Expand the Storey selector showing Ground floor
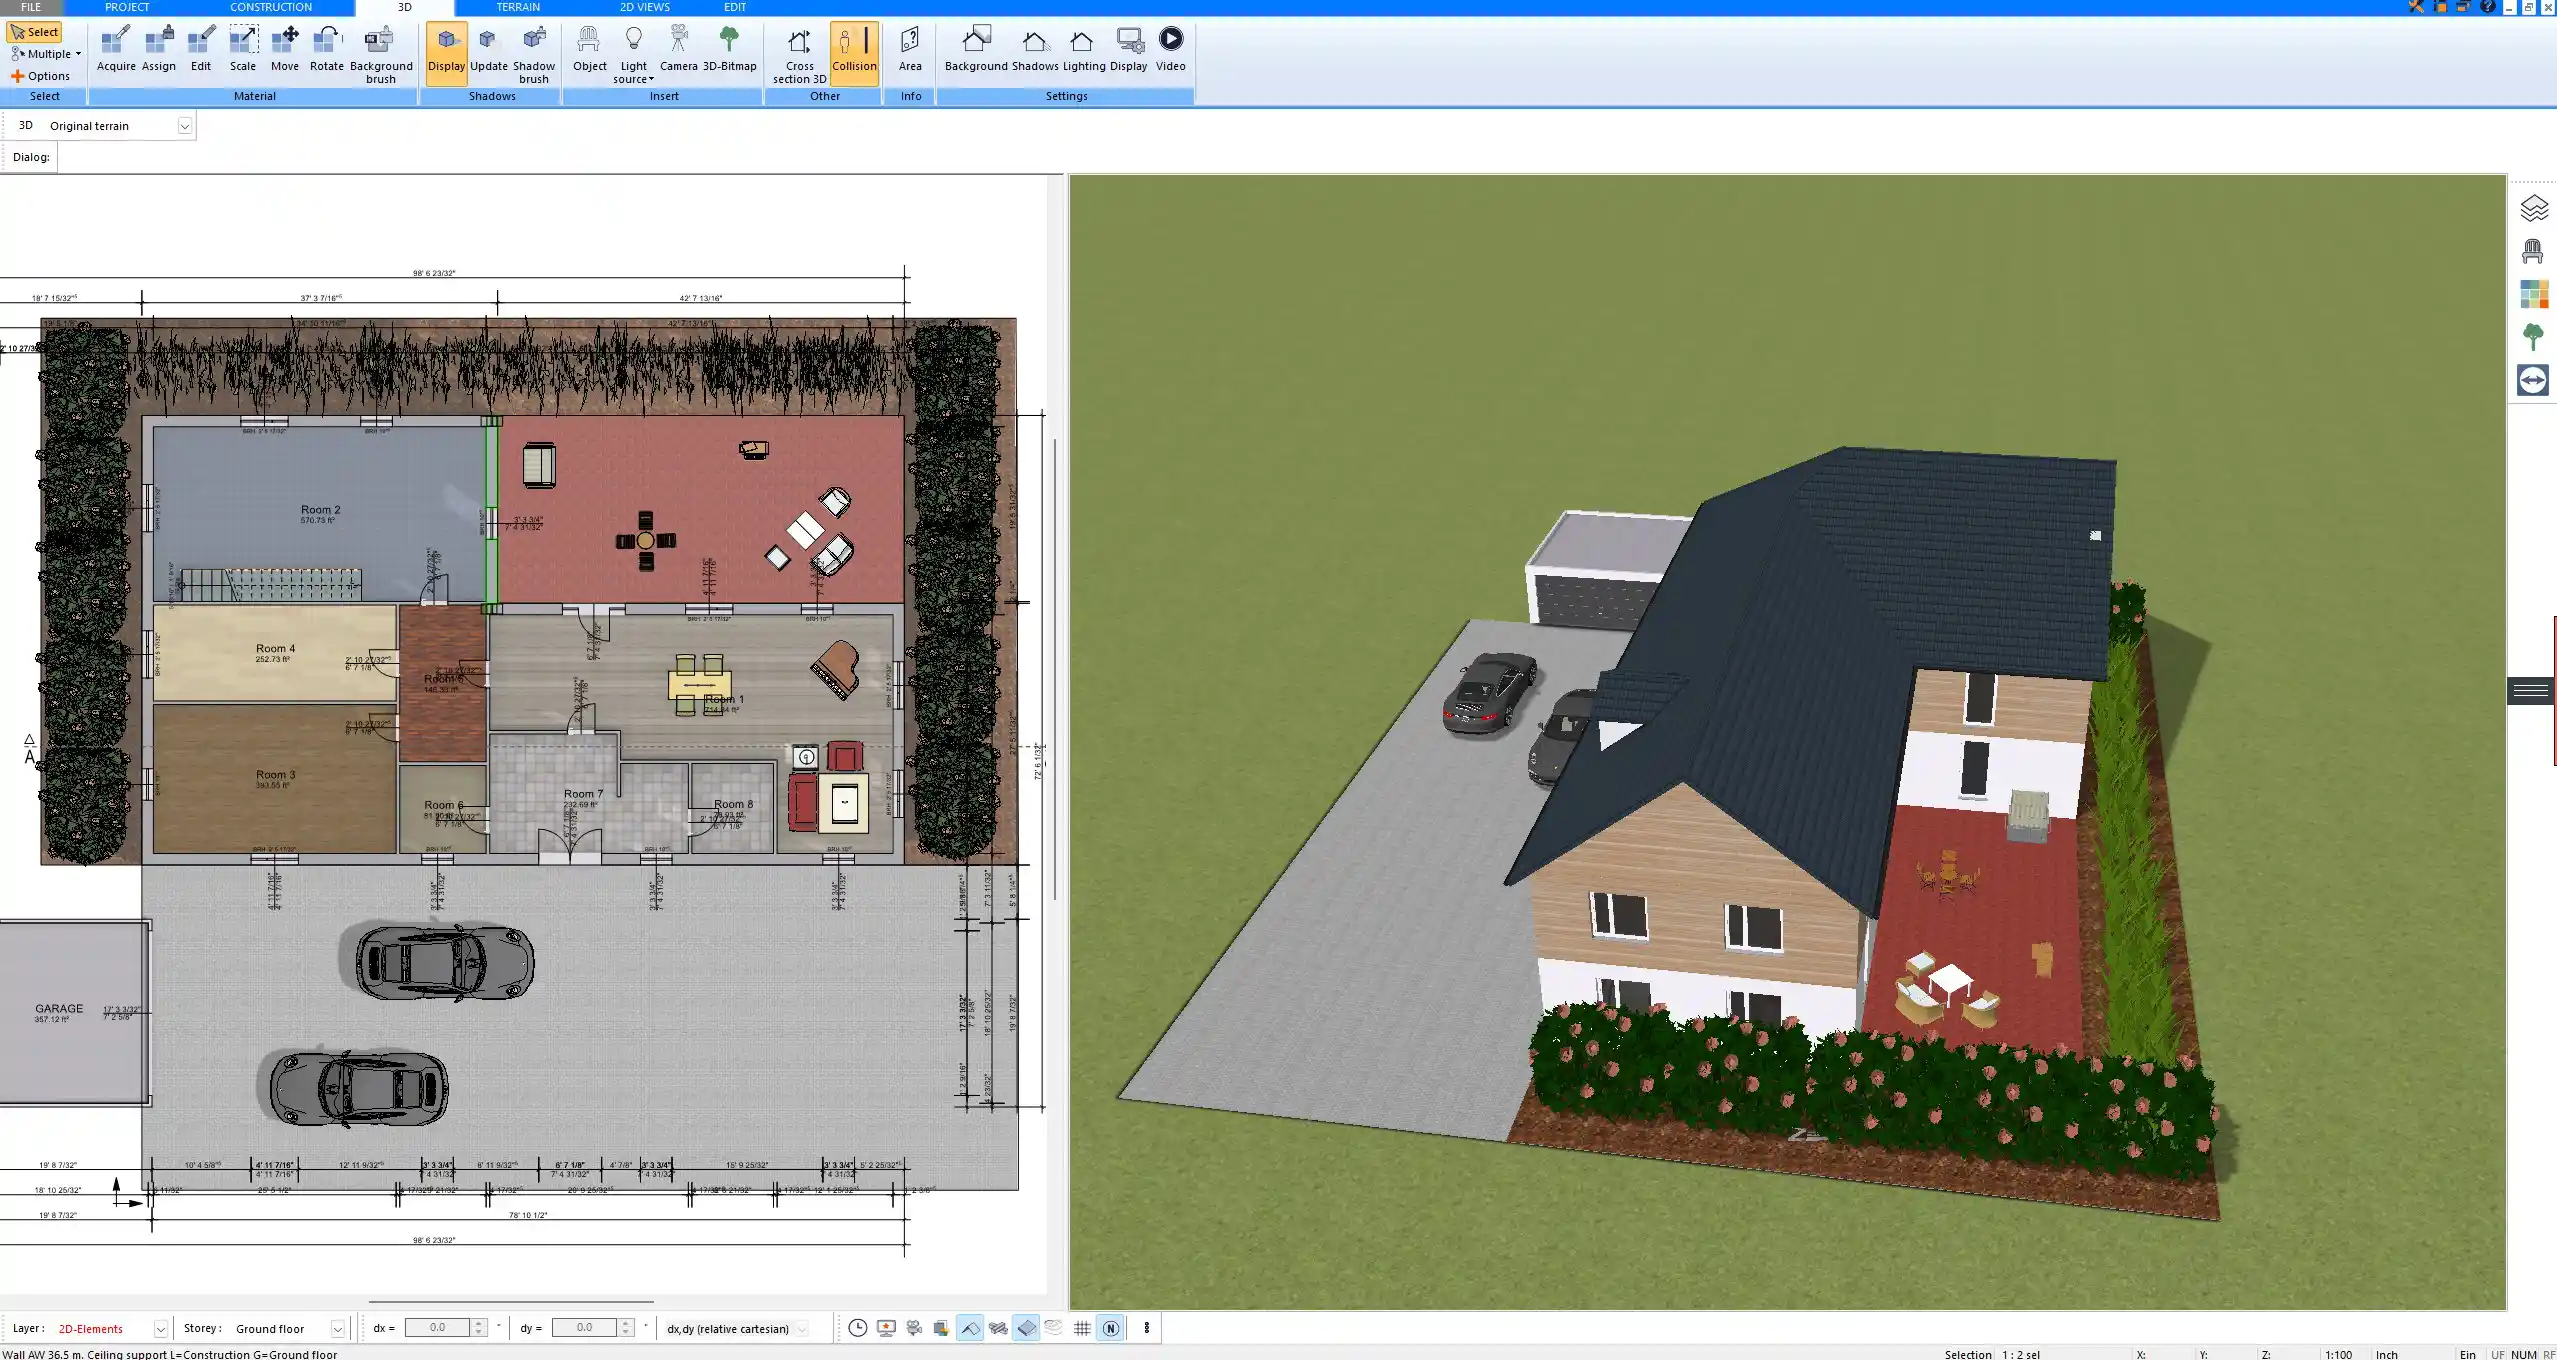2557x1360 pixels. point(335,1328)
